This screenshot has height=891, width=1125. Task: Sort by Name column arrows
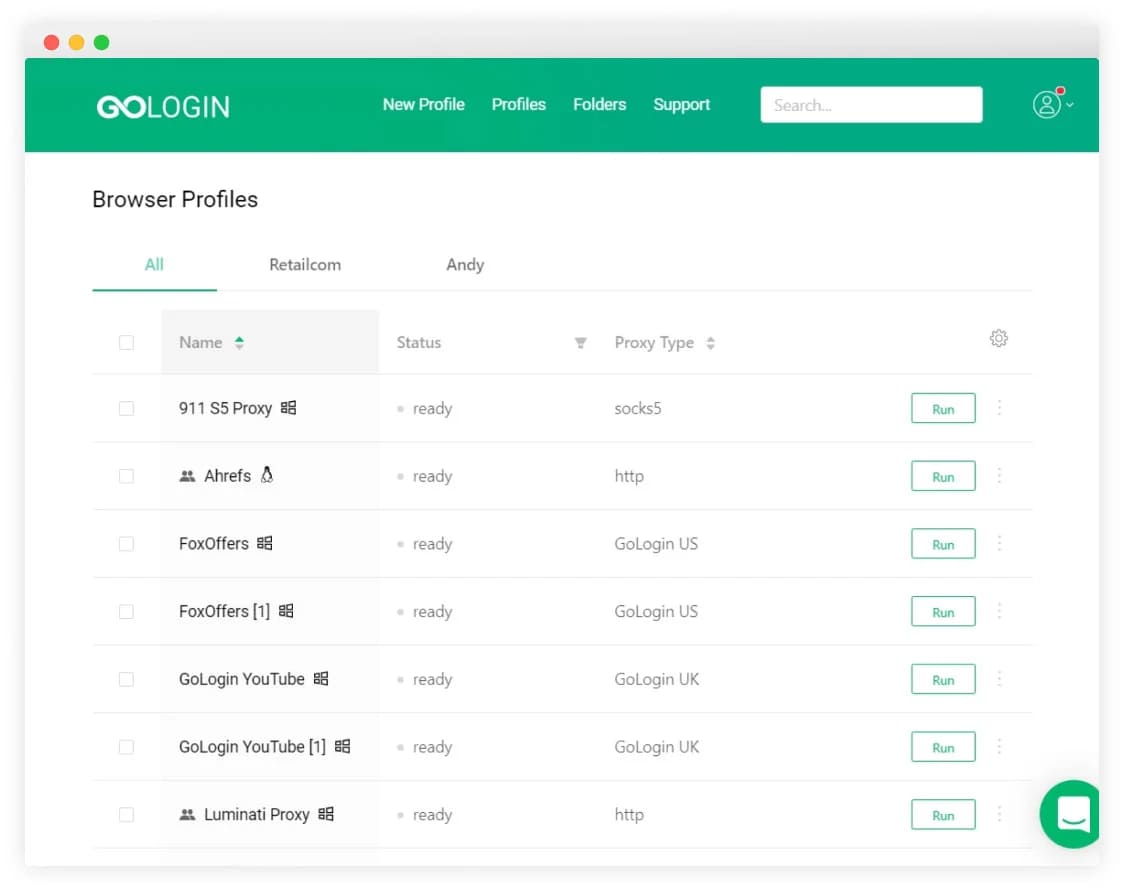tap(239, 343)
